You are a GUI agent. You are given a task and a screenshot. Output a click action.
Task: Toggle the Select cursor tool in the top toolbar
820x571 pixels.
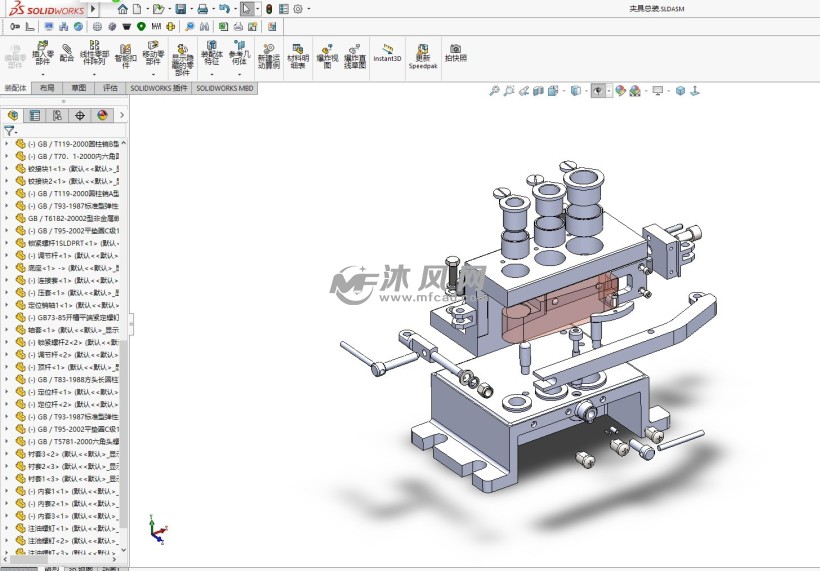coord(247,9)
